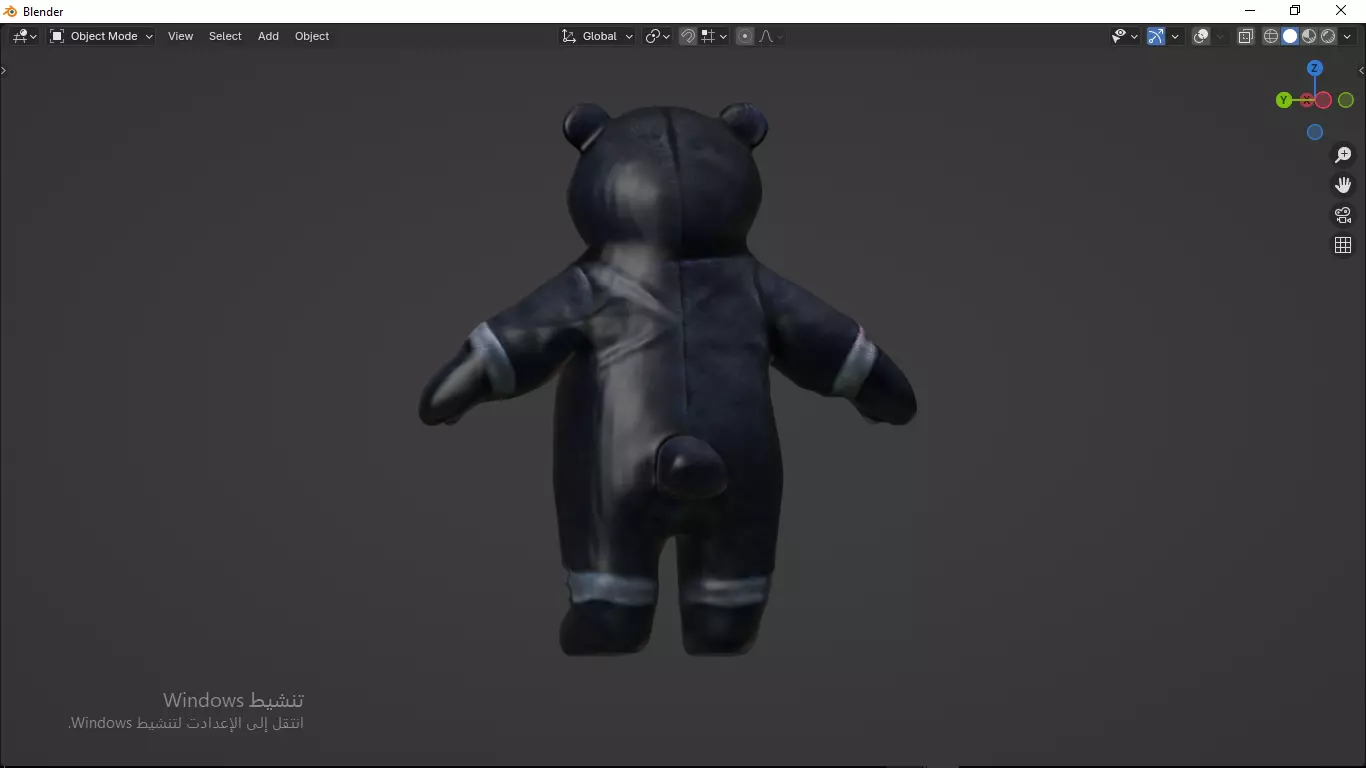The image size is (1366, 768).
Task: Expand the gizmo options arrow
Action: click(1175, 36)
